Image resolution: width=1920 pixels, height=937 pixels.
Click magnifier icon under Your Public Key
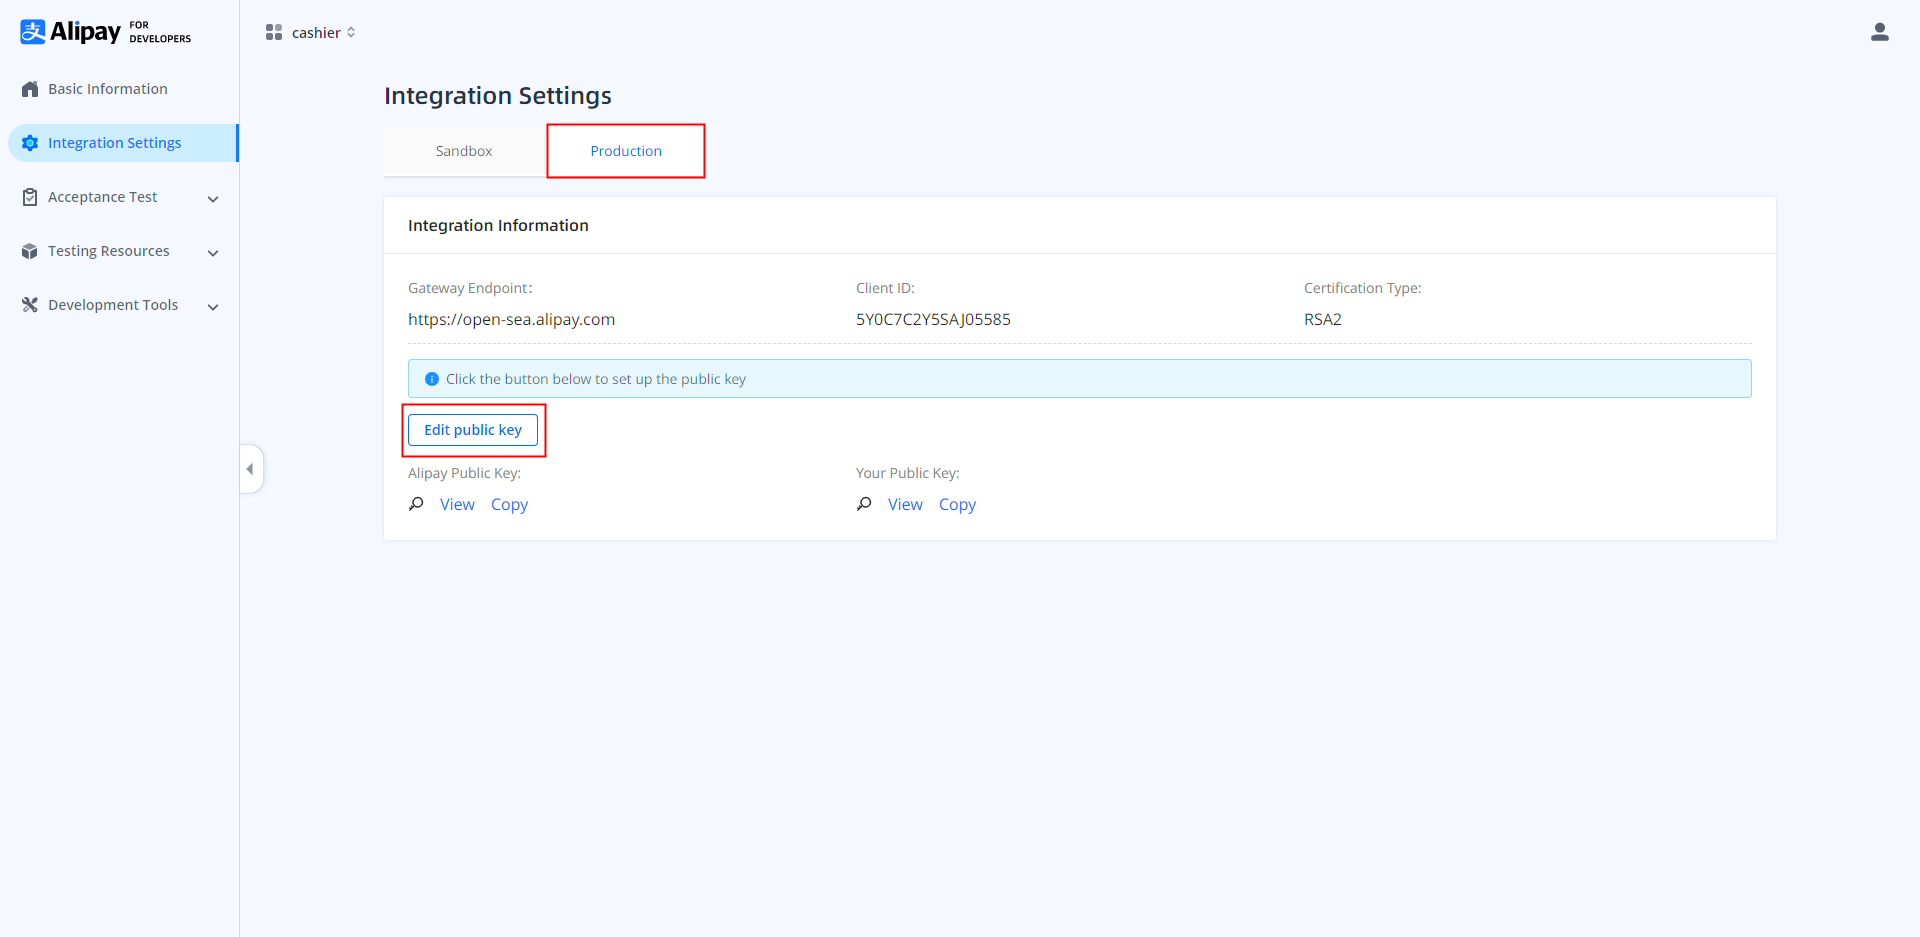point(864,504)
